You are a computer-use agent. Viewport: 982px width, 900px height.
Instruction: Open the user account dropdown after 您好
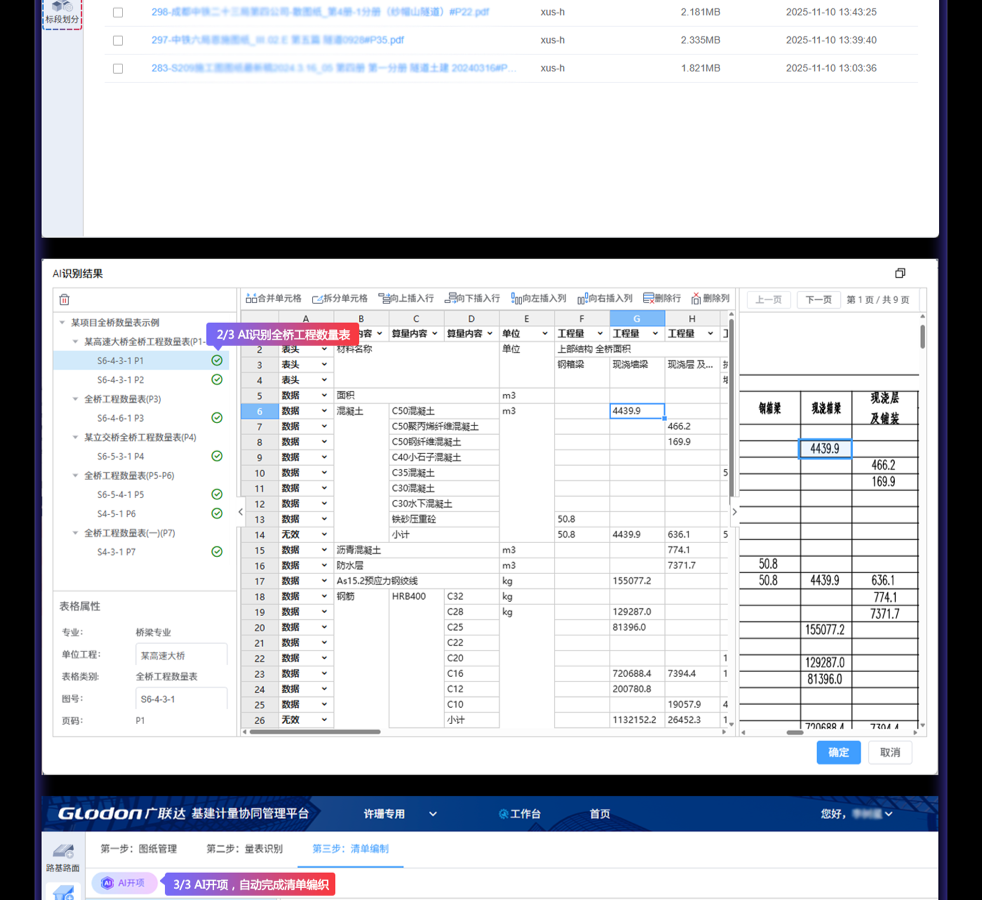pos(889,814)
